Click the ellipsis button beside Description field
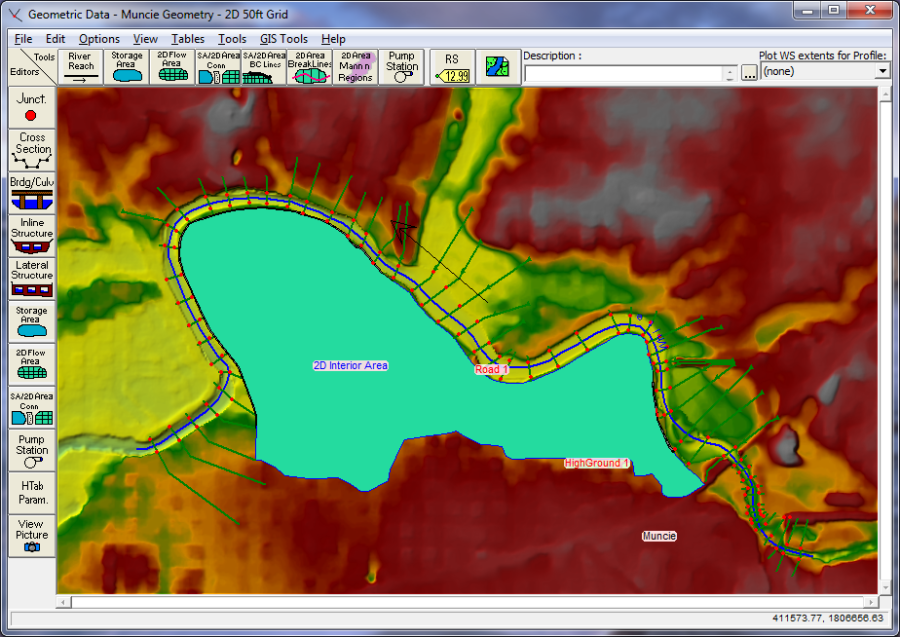The height and width of the screenshot is (637, 900). point(749,74)
